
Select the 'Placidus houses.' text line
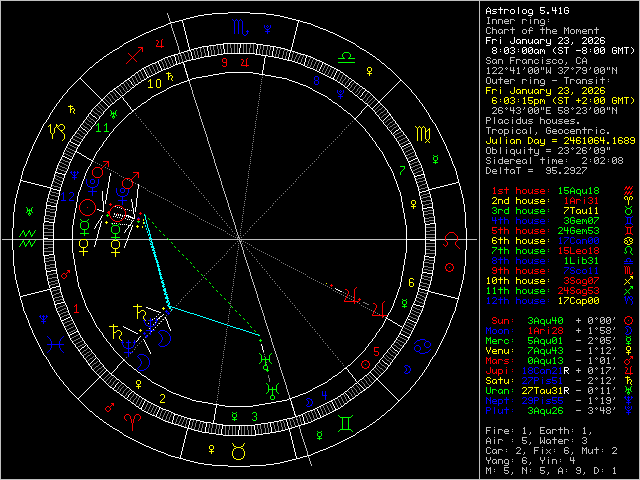coord(530,120)
